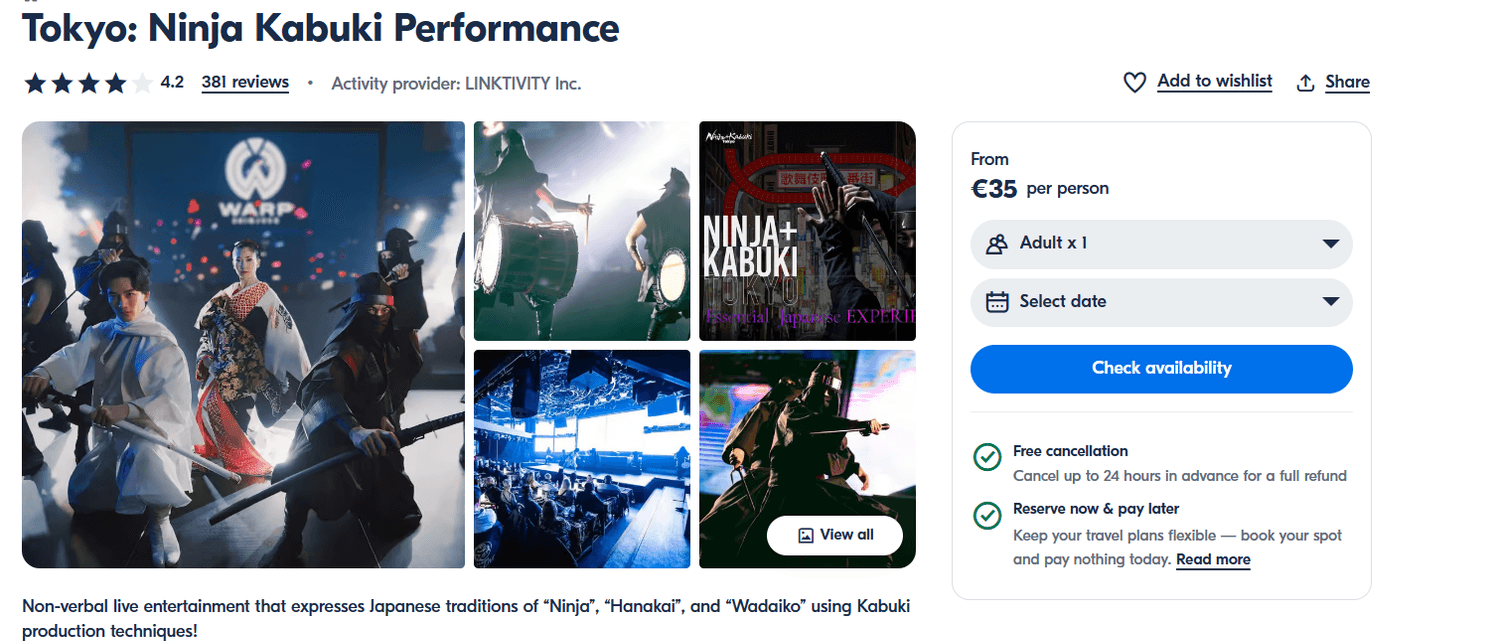Click the calendar icon in date selector
Screen dimensions: 1500x641
[x=997, y=302]
